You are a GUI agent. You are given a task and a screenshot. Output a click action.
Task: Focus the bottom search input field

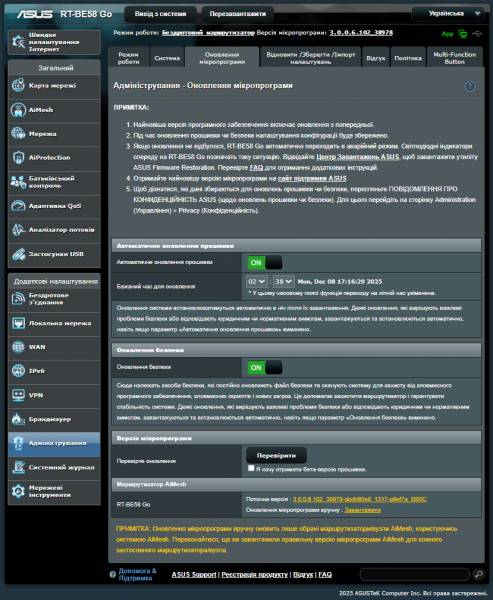click(x=415, y=574)
